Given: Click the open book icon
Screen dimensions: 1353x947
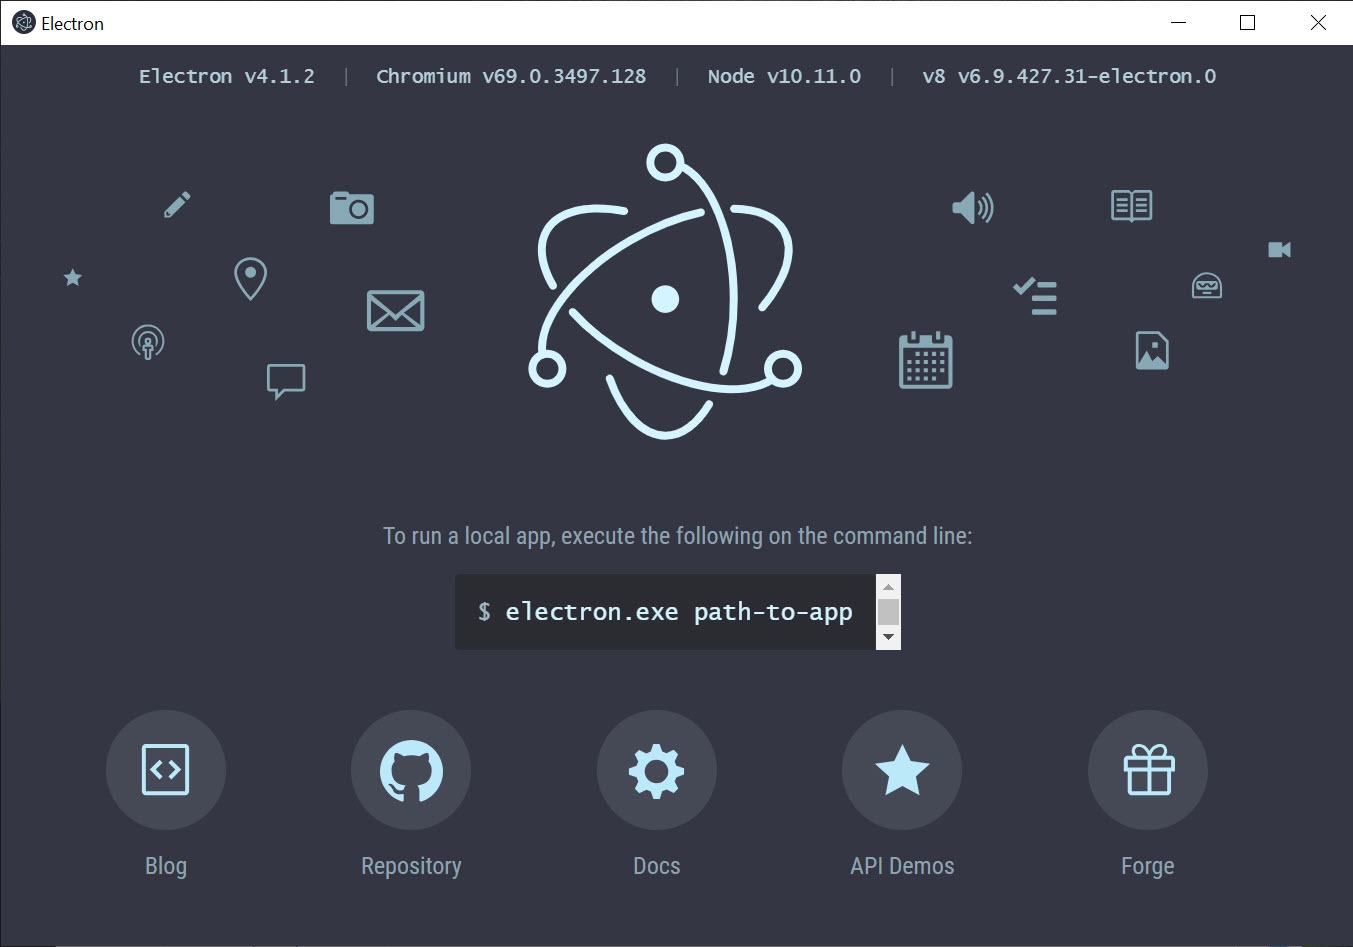Looking at the screenshot, I should tap(1132, 206).
